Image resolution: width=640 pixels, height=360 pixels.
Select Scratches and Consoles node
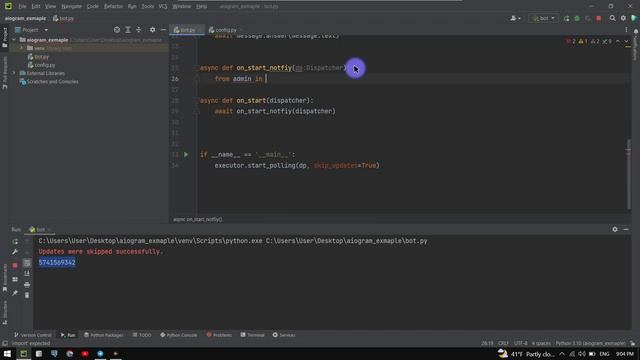click(x=53, y=82)
